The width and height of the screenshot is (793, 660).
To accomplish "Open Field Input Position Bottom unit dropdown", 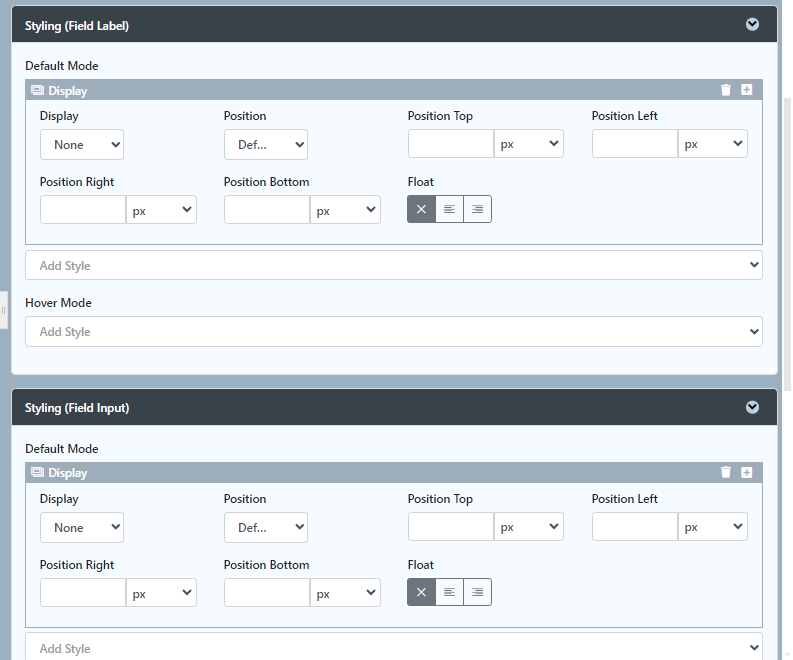I will [x=345, y=593].
